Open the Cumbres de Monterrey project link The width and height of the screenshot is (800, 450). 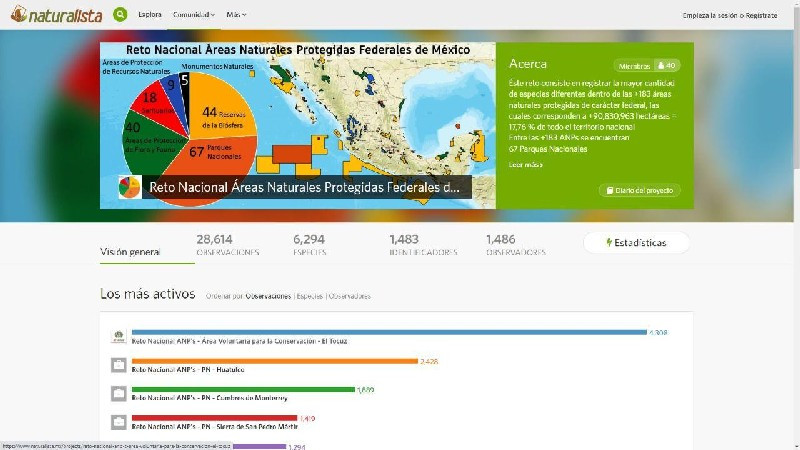coord(210,398)
